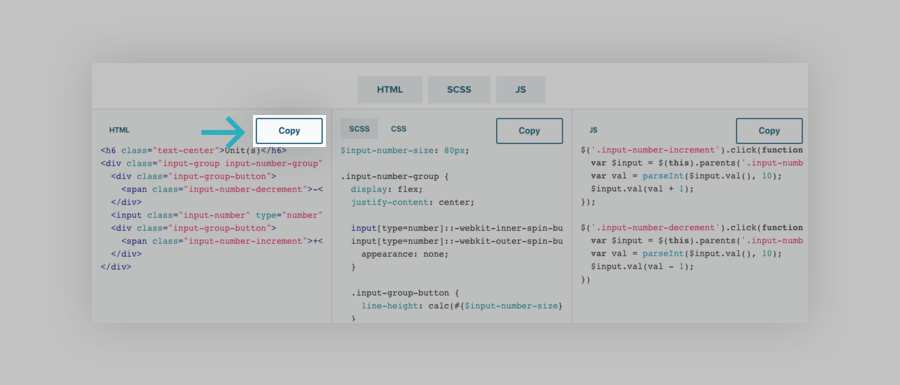Copy the SCSS code snippet
Image resolution: width=900 pixels, height=385 pixels.
(x=529, y=131)
